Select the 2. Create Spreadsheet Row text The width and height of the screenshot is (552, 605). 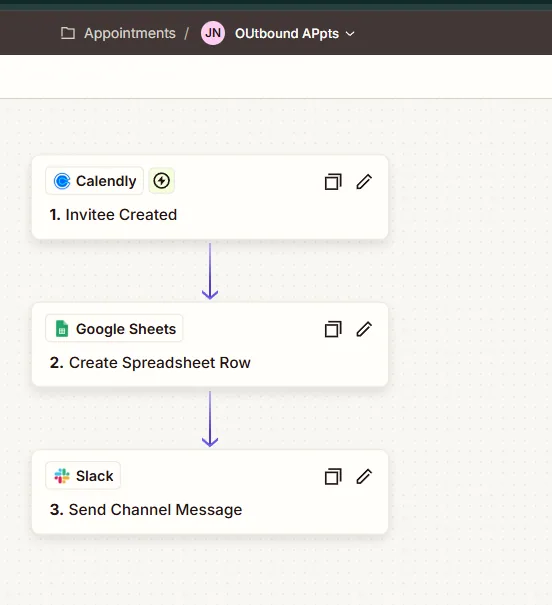click(150, 363)
